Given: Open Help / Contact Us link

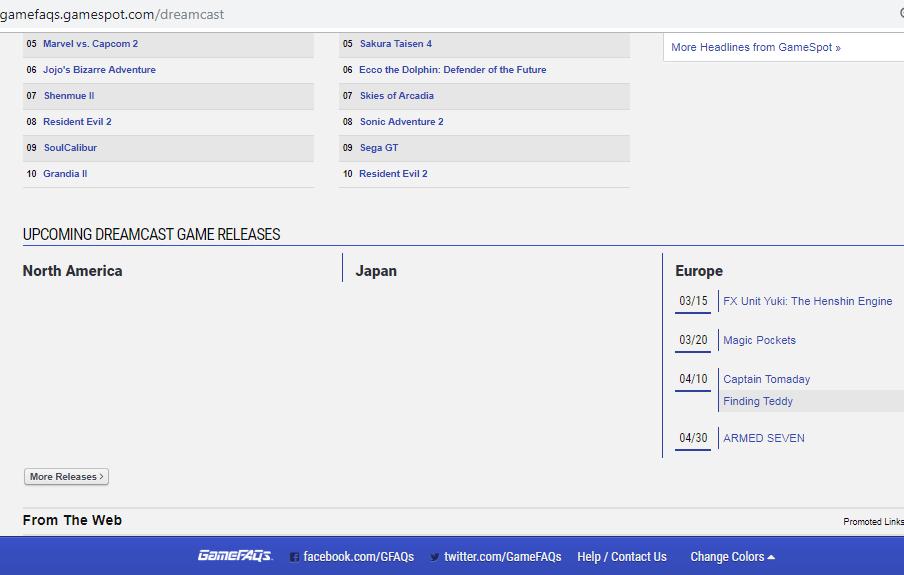Looking at the screenshot, I should click(622, 557).
